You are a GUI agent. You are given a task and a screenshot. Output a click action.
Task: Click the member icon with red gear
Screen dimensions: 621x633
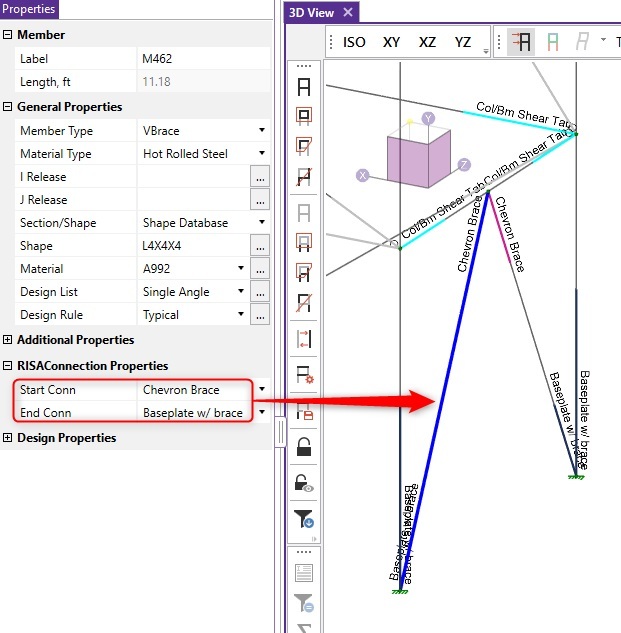(304, 375)
